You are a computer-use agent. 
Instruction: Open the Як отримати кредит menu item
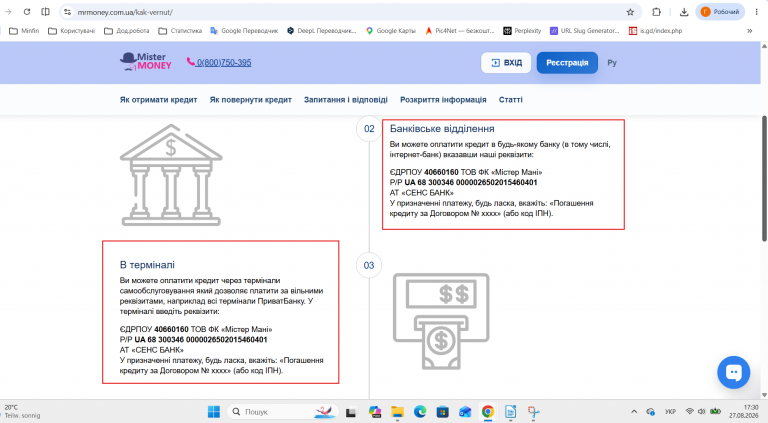point(158,99)
